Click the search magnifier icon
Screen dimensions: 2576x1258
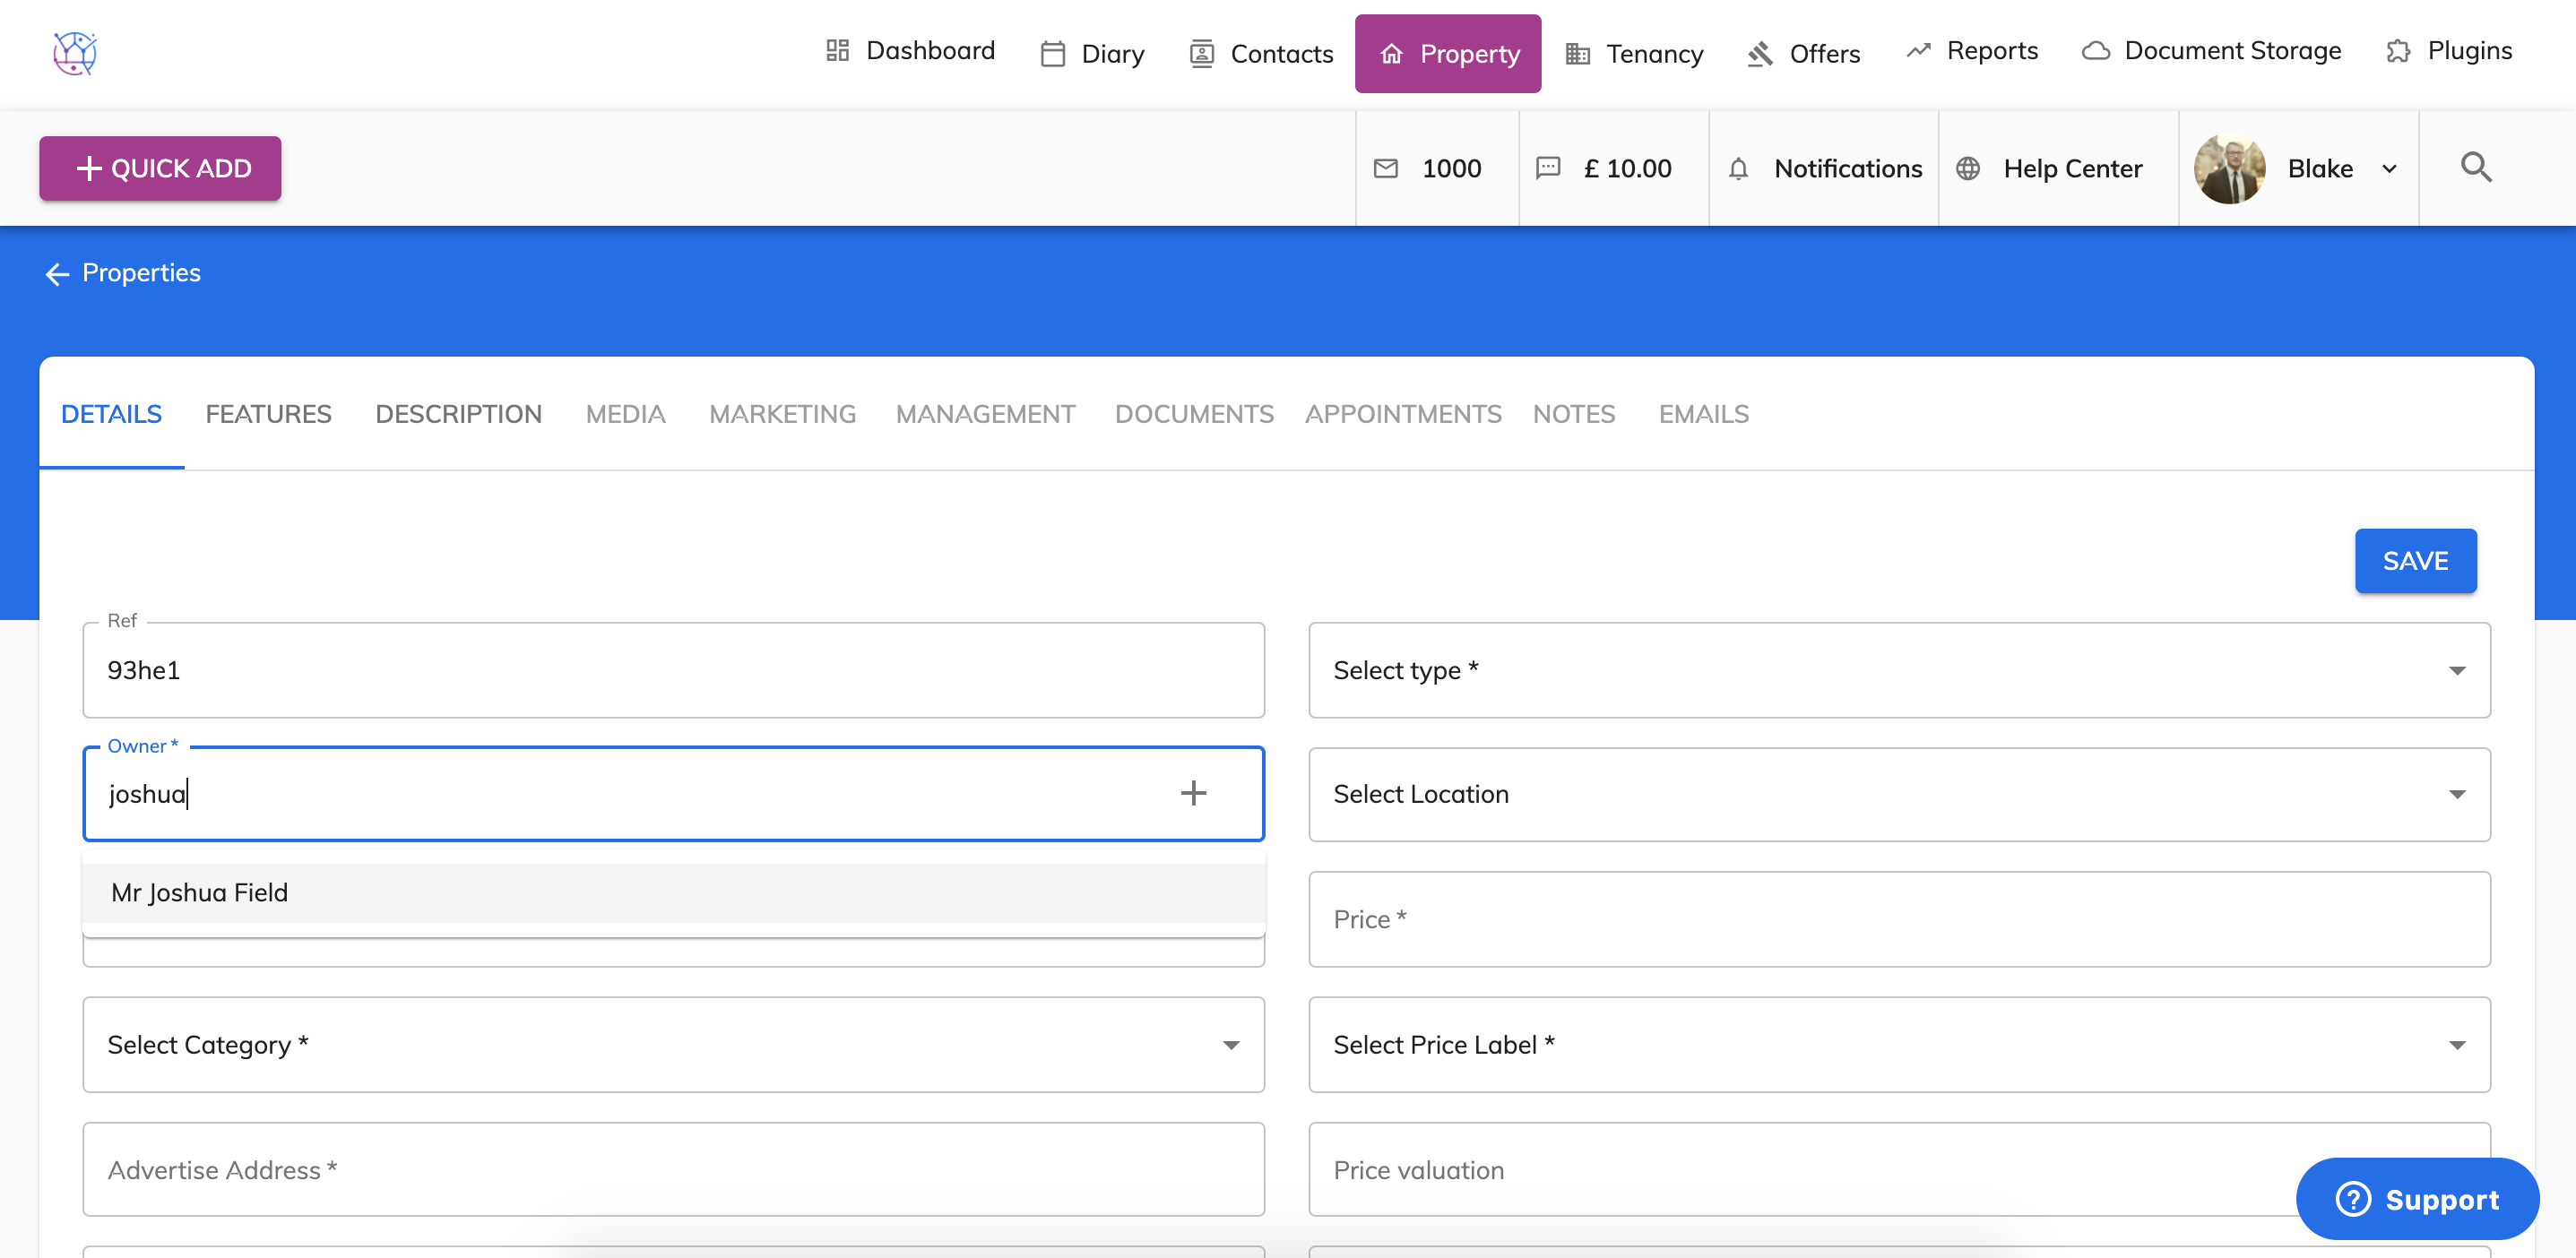[2475, 167]
